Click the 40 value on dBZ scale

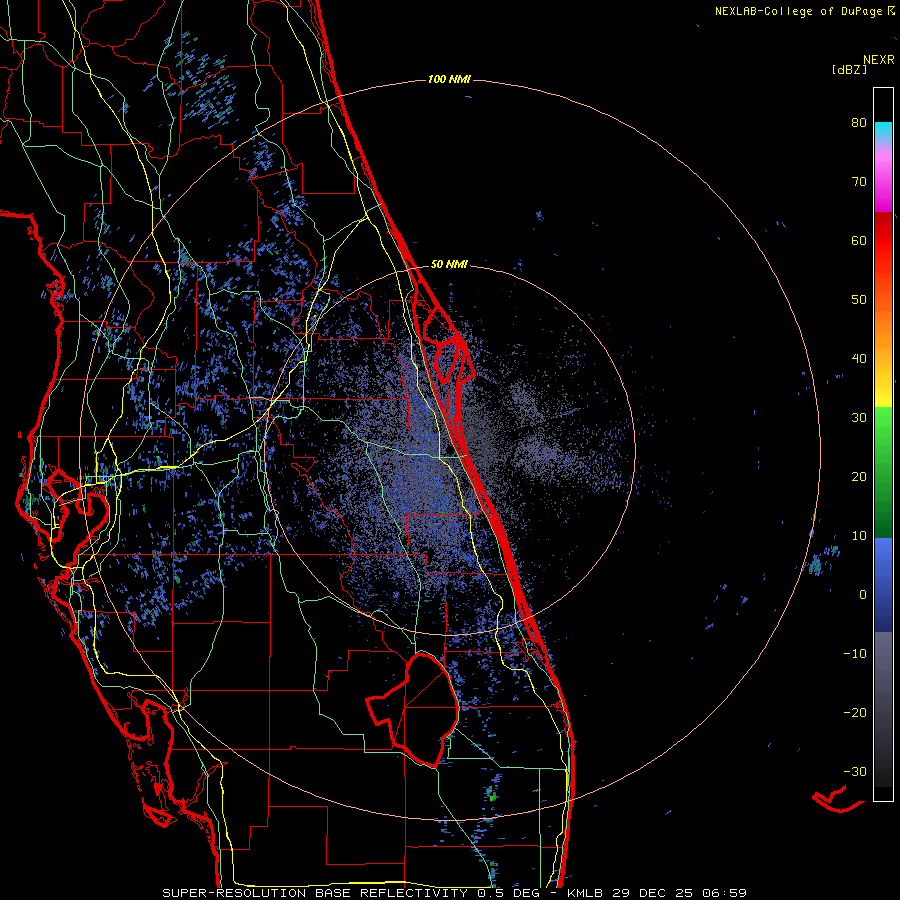point(859,359)
